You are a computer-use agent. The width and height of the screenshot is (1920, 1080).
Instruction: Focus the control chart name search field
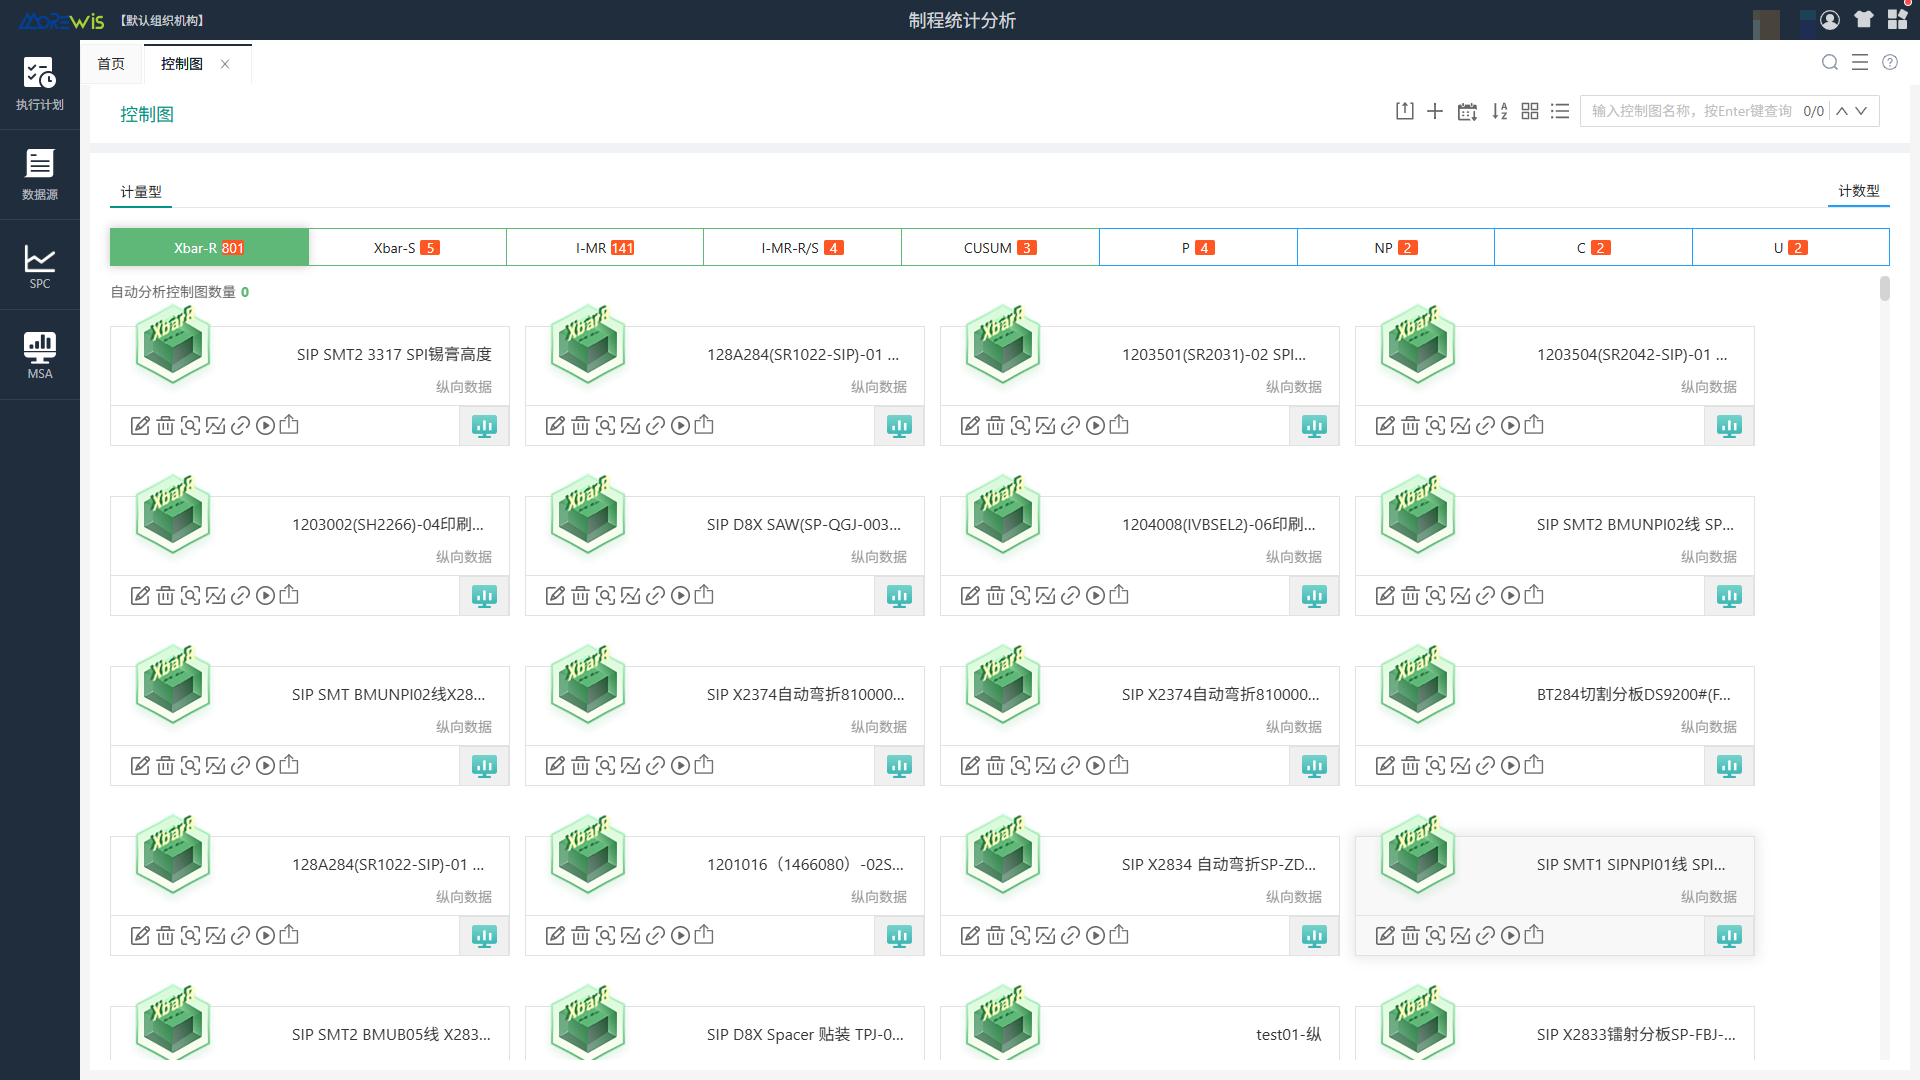point(1692,111)
